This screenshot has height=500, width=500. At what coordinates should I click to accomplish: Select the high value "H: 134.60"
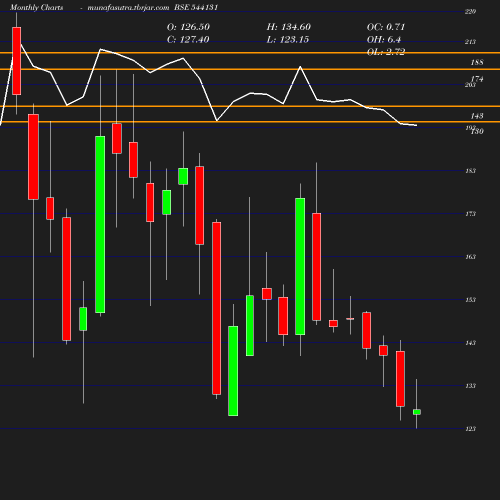pos(288,27)
